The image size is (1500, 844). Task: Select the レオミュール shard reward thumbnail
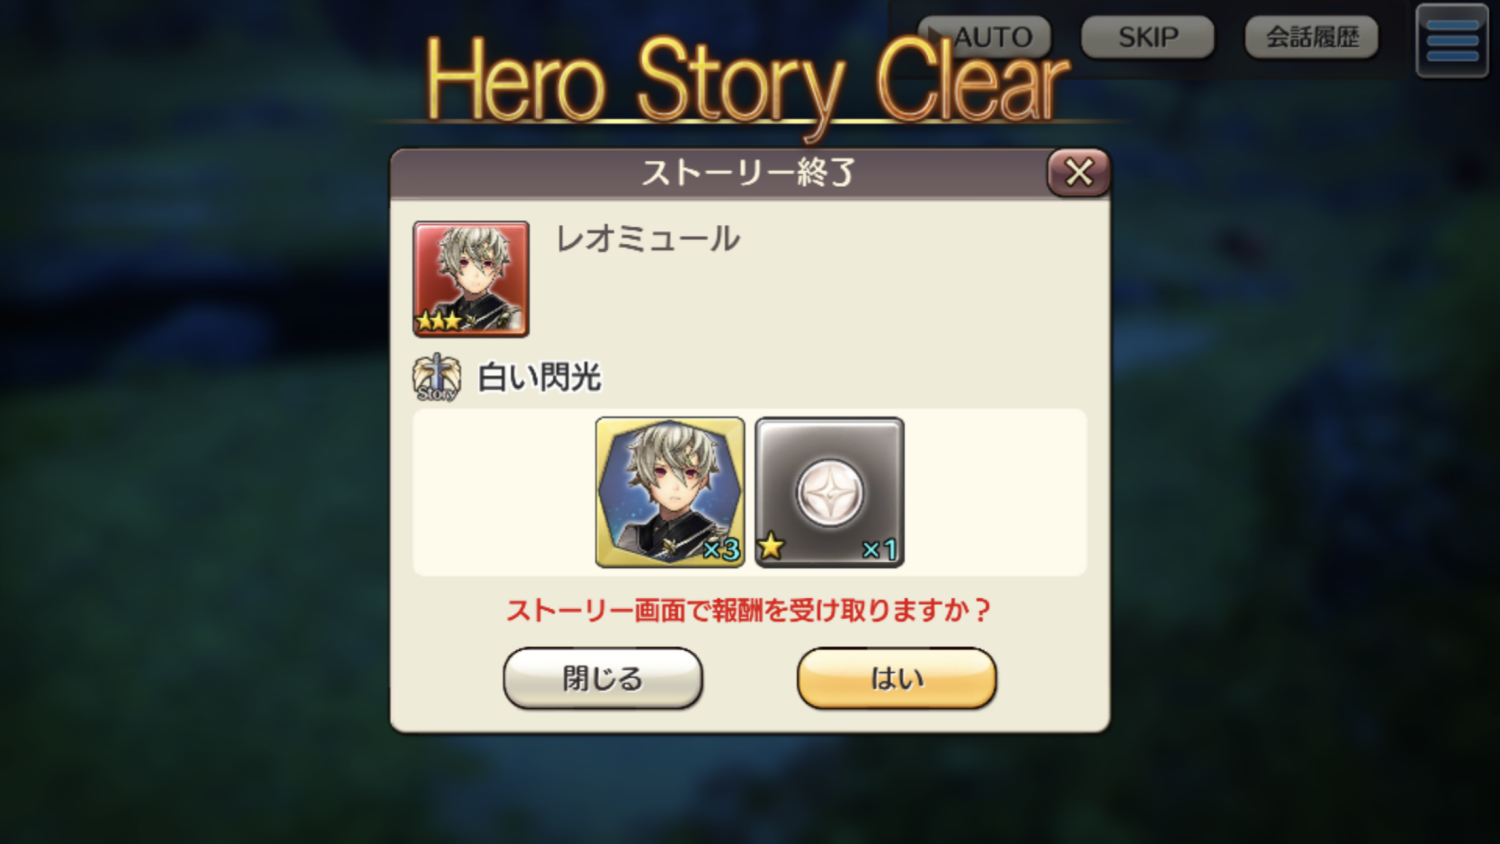point(670,492)
